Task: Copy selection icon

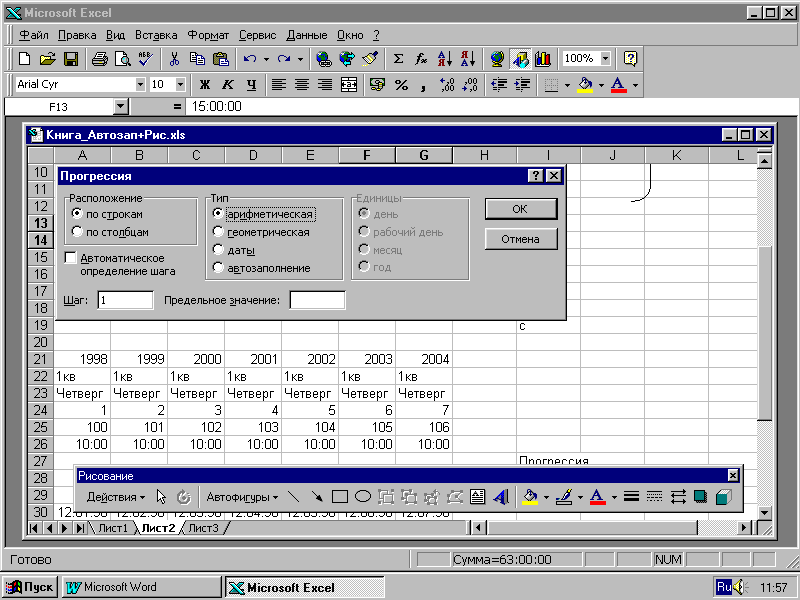Action: [197, 59]
